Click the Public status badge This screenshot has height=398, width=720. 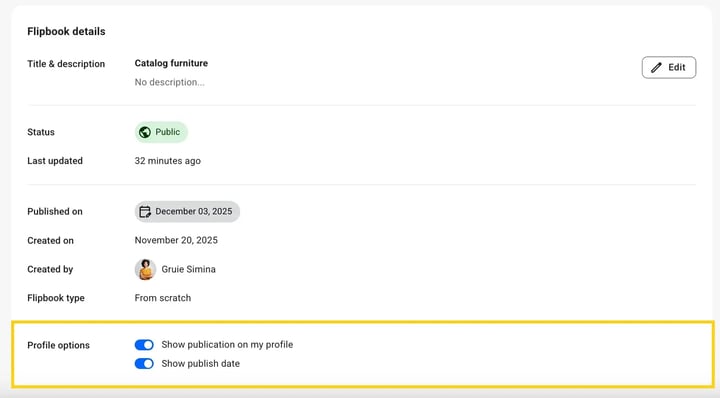(161, 132)
